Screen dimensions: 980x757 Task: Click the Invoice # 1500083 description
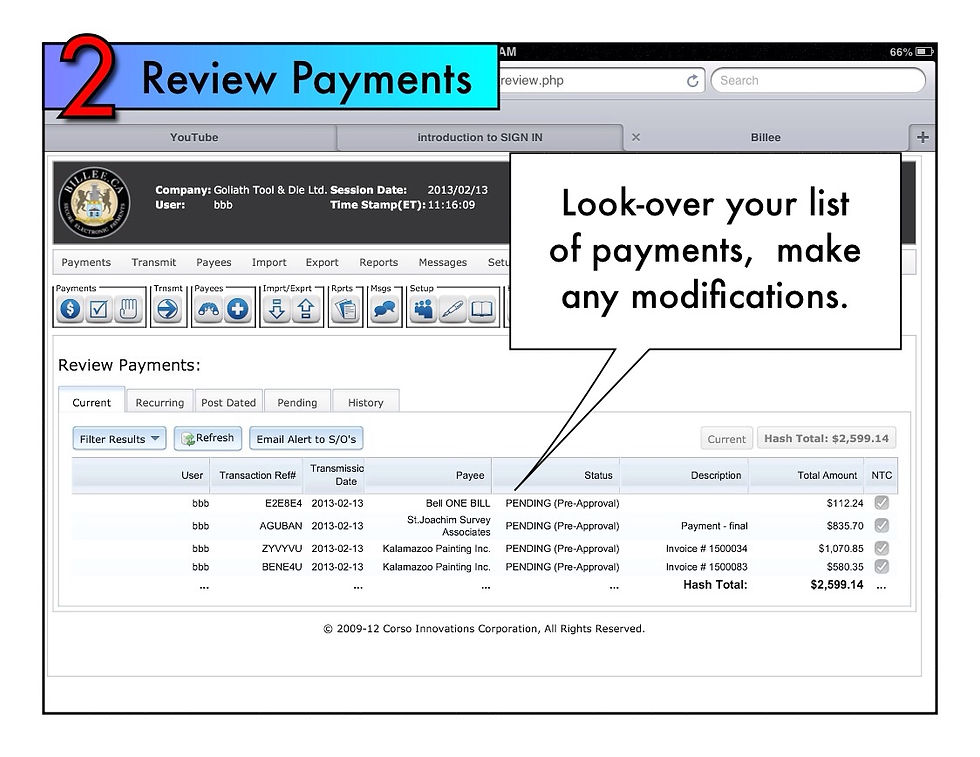coord(706,567)
